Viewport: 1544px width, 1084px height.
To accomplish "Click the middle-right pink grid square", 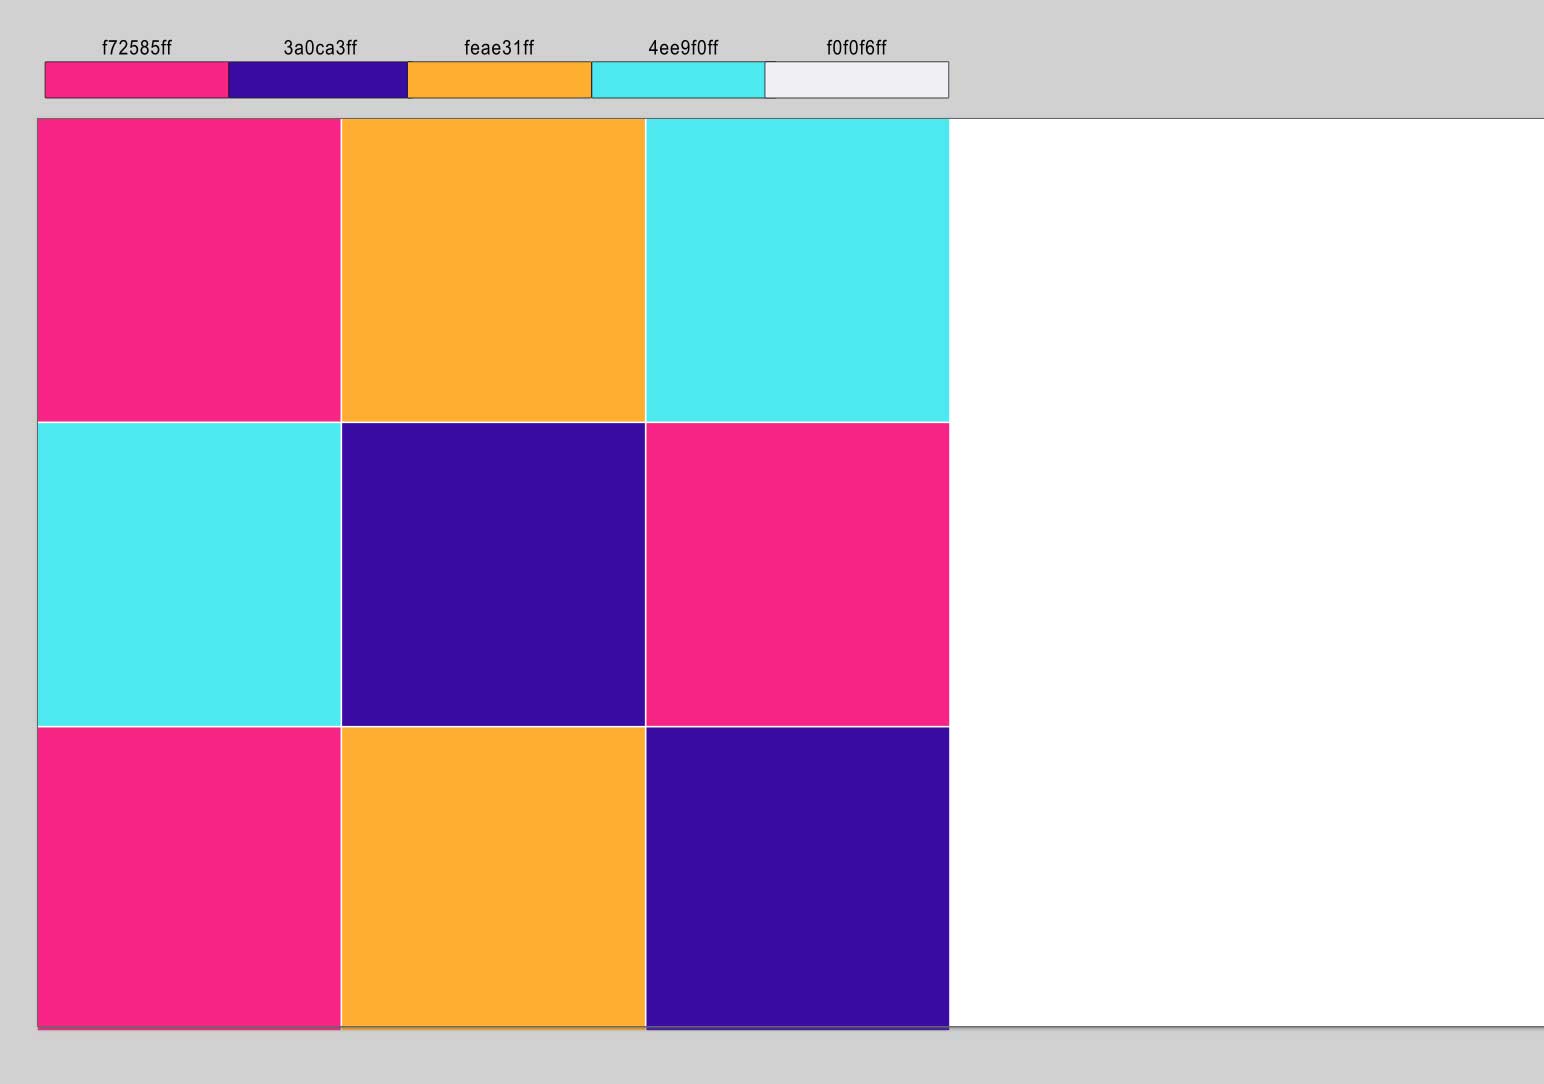I will (x=797, y=574).
